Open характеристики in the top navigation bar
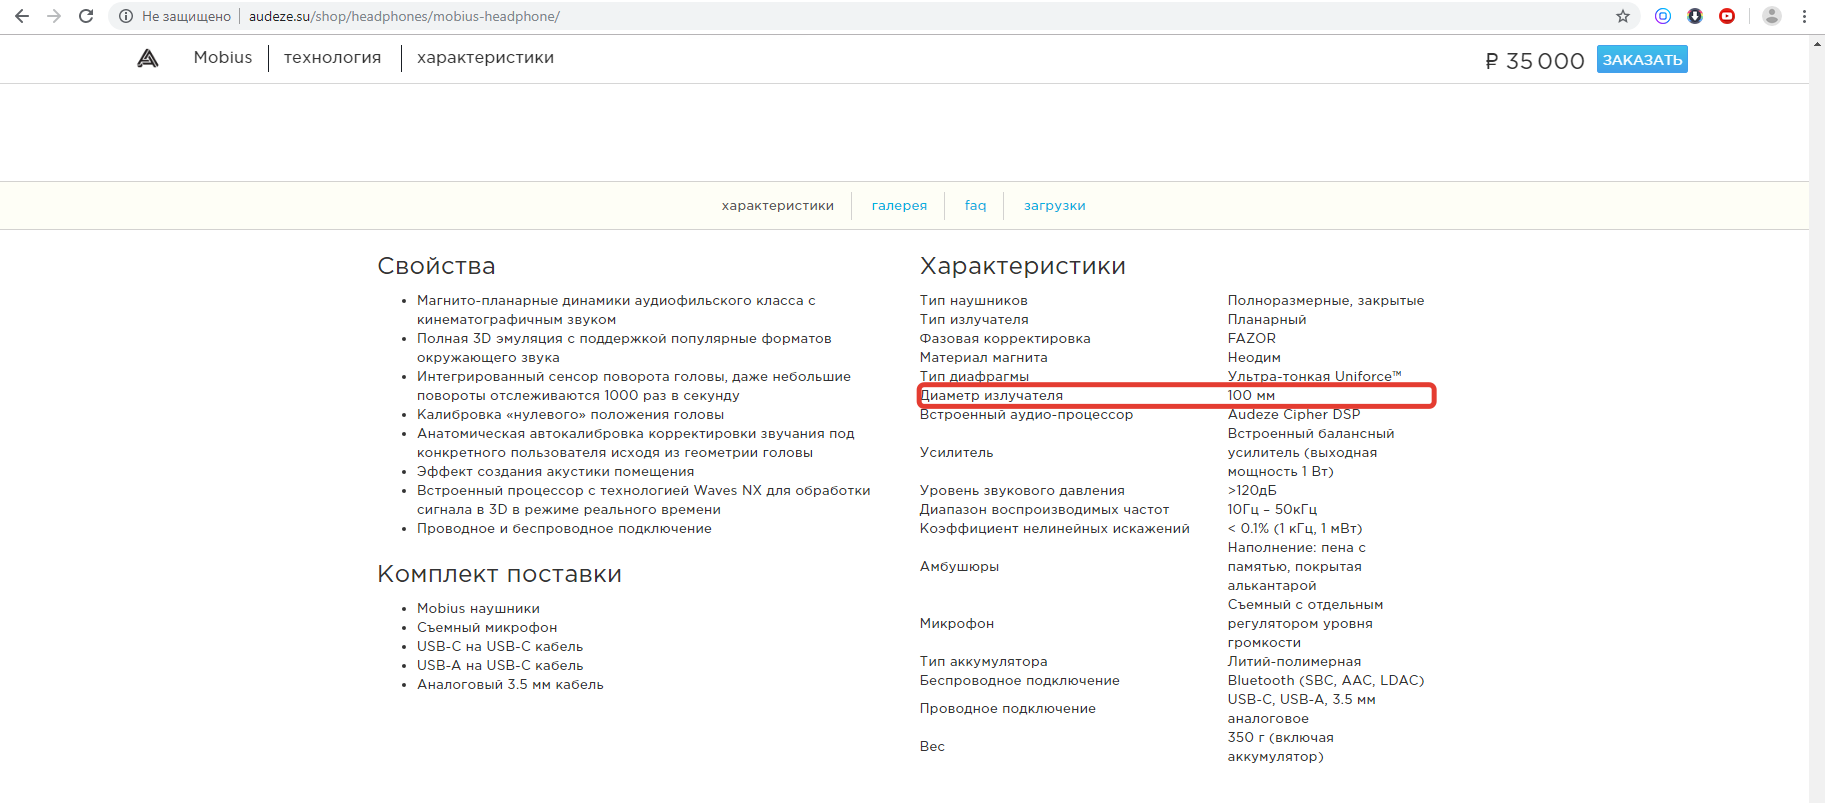The image size is (1825, 803). pyautogui.click(x=485, y=58)
